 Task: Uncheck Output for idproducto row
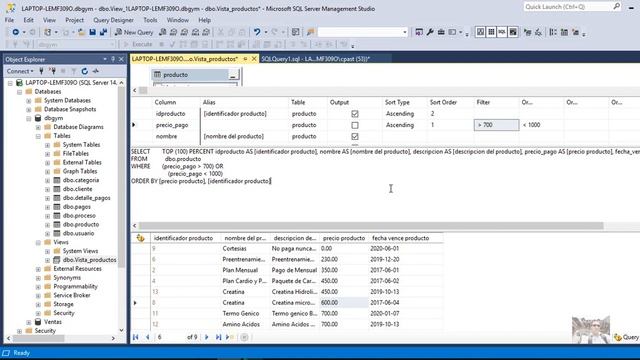pos(355,114)
